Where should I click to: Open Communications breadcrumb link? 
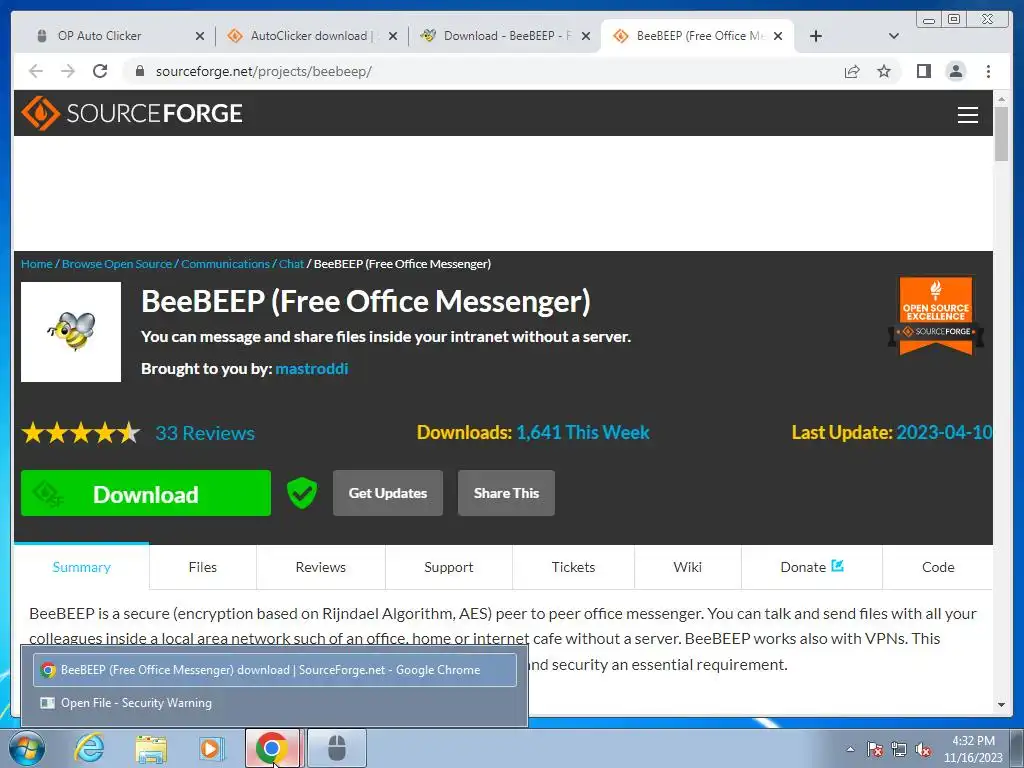tap(225, 264)
